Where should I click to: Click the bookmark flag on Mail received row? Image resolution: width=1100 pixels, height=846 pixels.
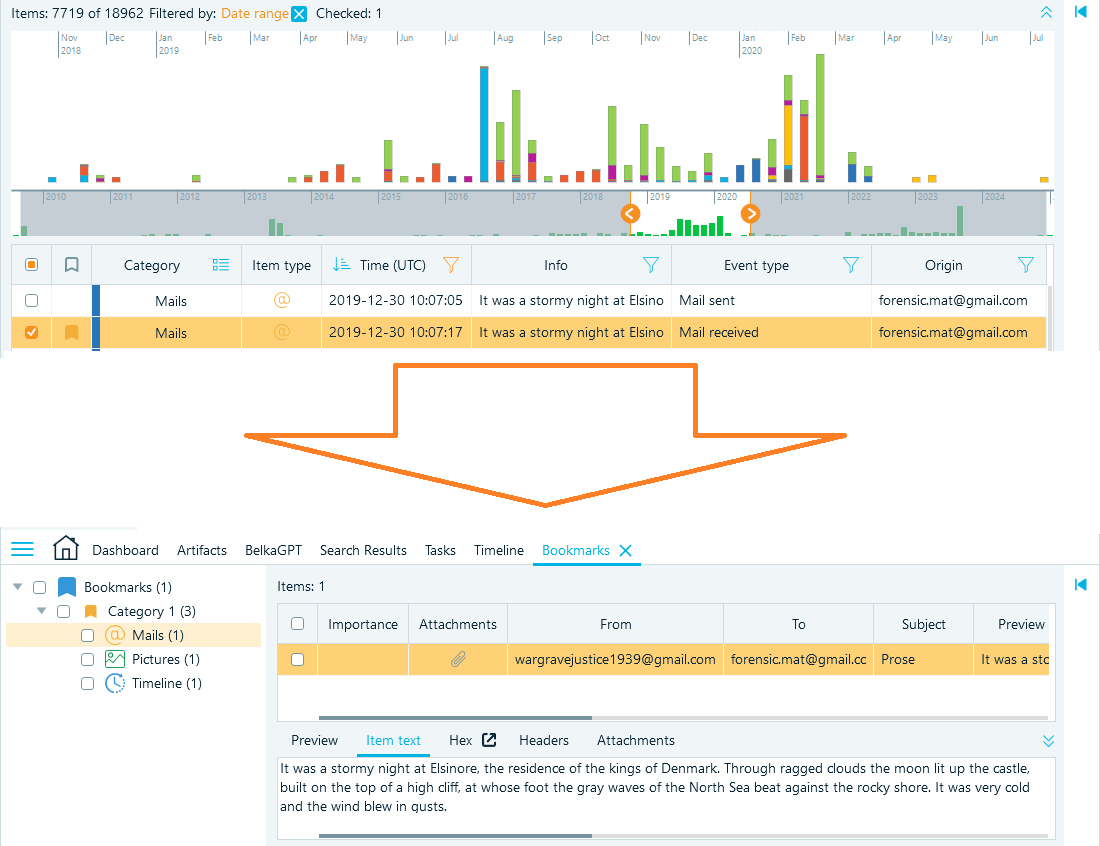pyautogui.click(x=72, y=333)
